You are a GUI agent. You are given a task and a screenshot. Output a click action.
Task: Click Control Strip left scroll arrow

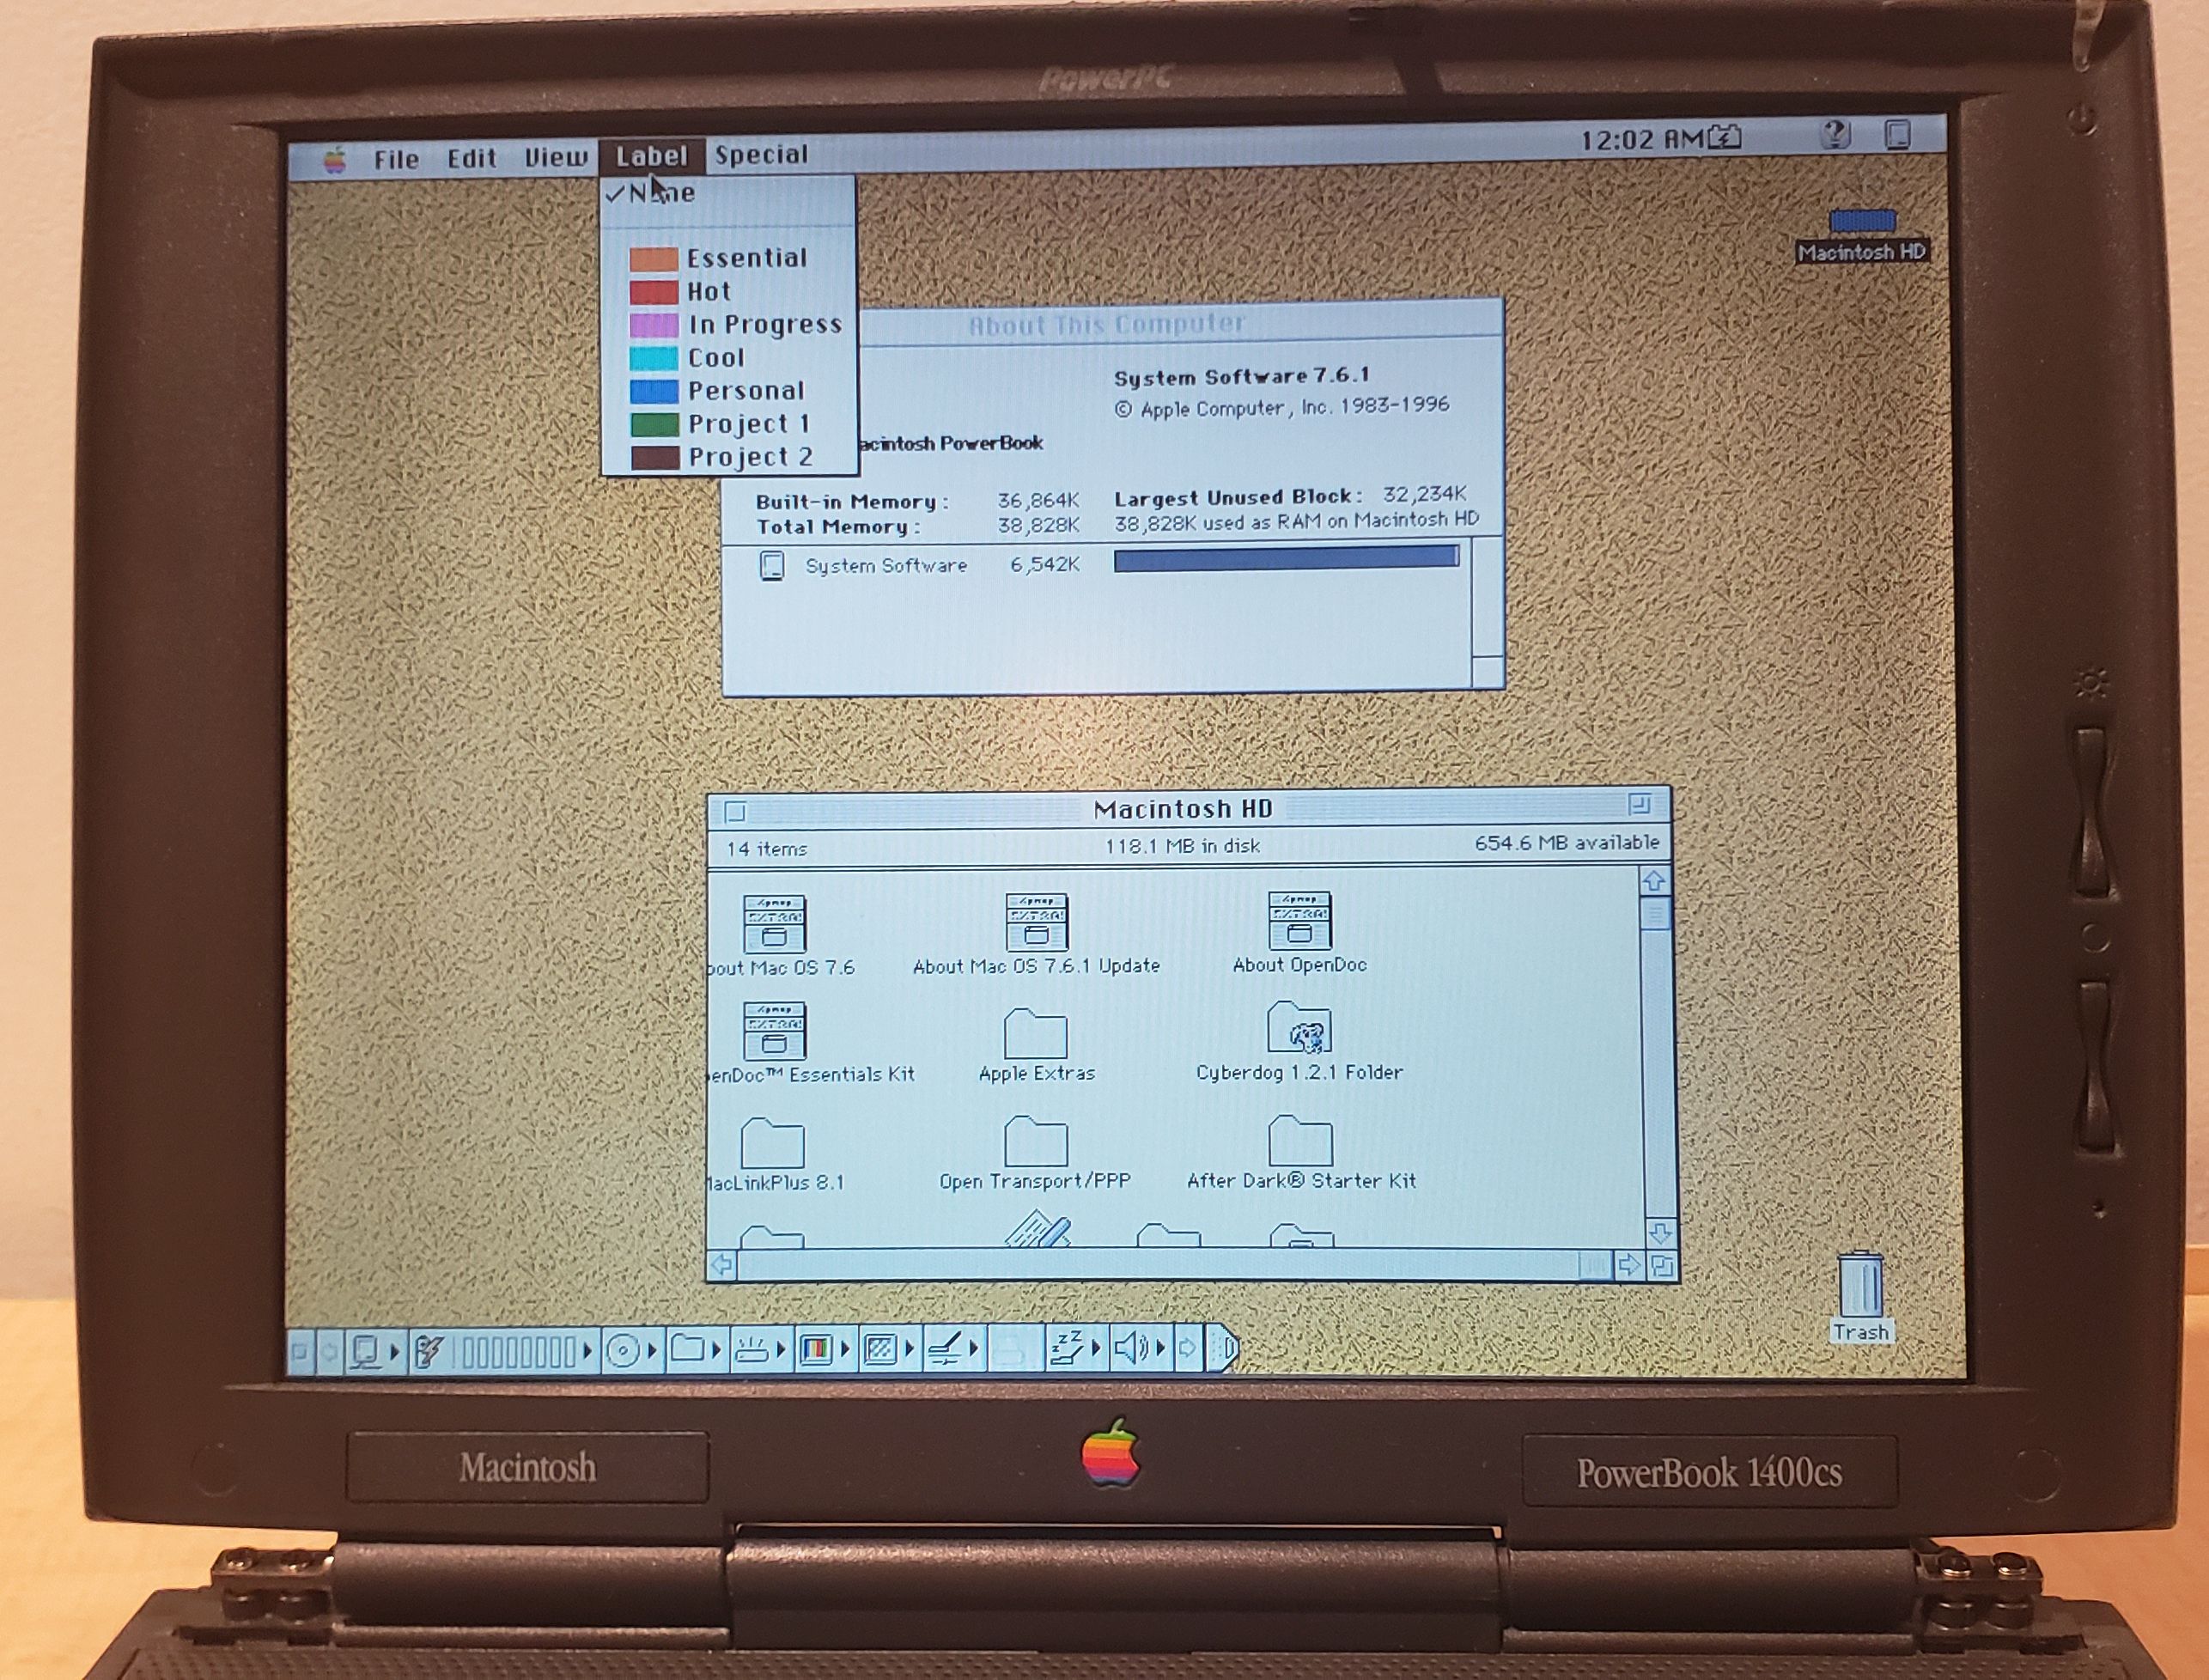[x=328, y=1353]
